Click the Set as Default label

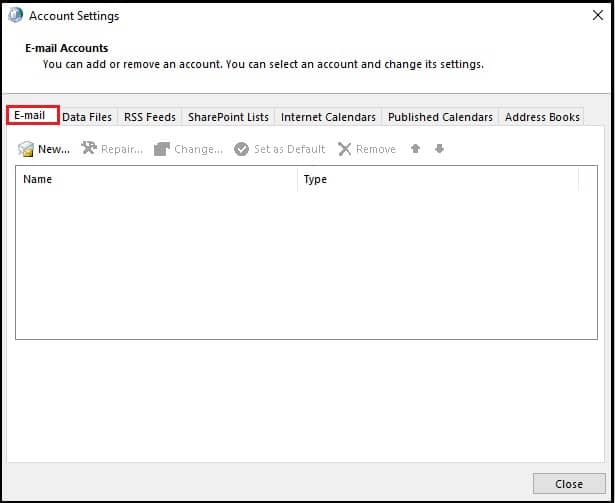pos(289,149)
